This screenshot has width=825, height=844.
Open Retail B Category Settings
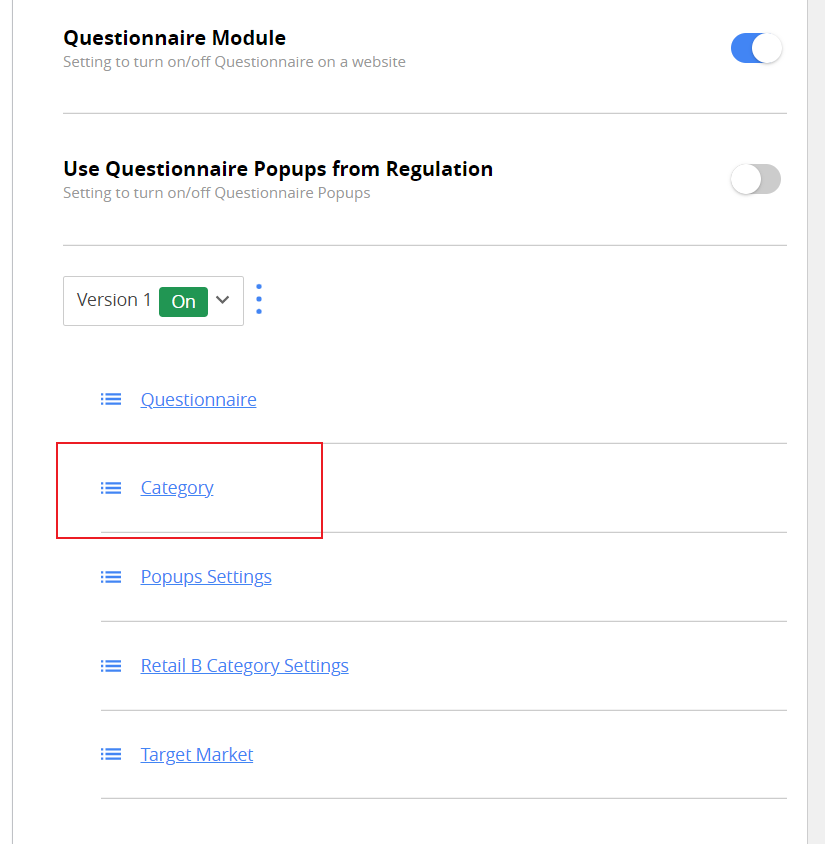pos(244,665)
